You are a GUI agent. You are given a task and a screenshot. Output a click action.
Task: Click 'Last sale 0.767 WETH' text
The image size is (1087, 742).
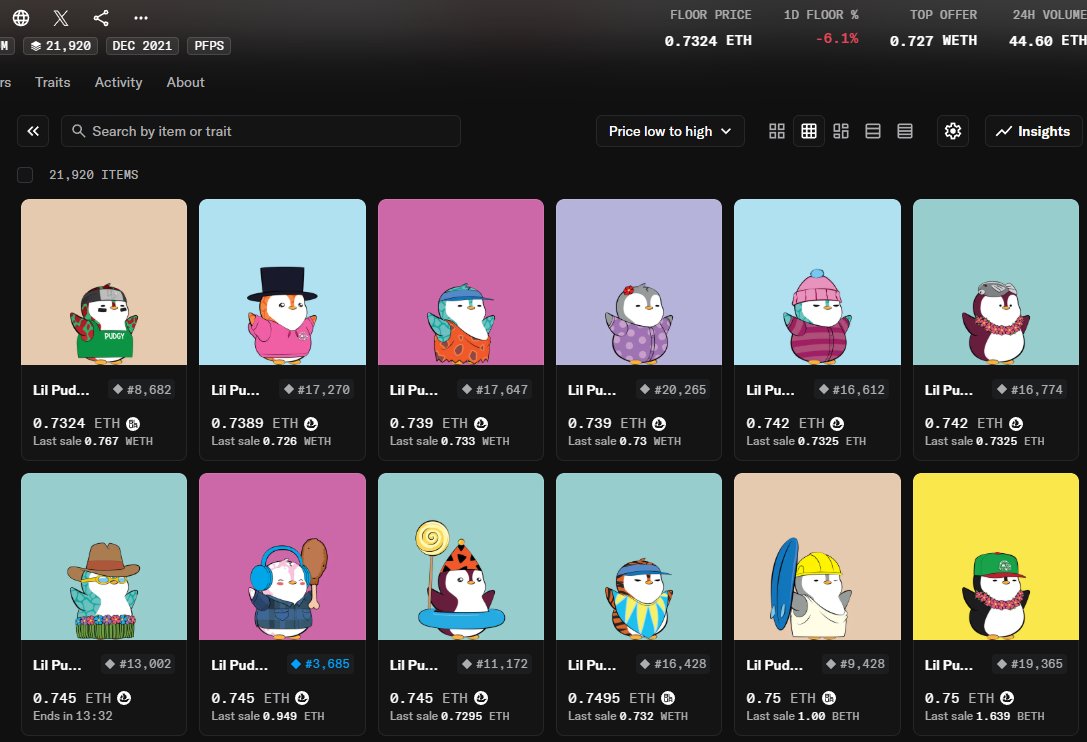coord(93,441)
